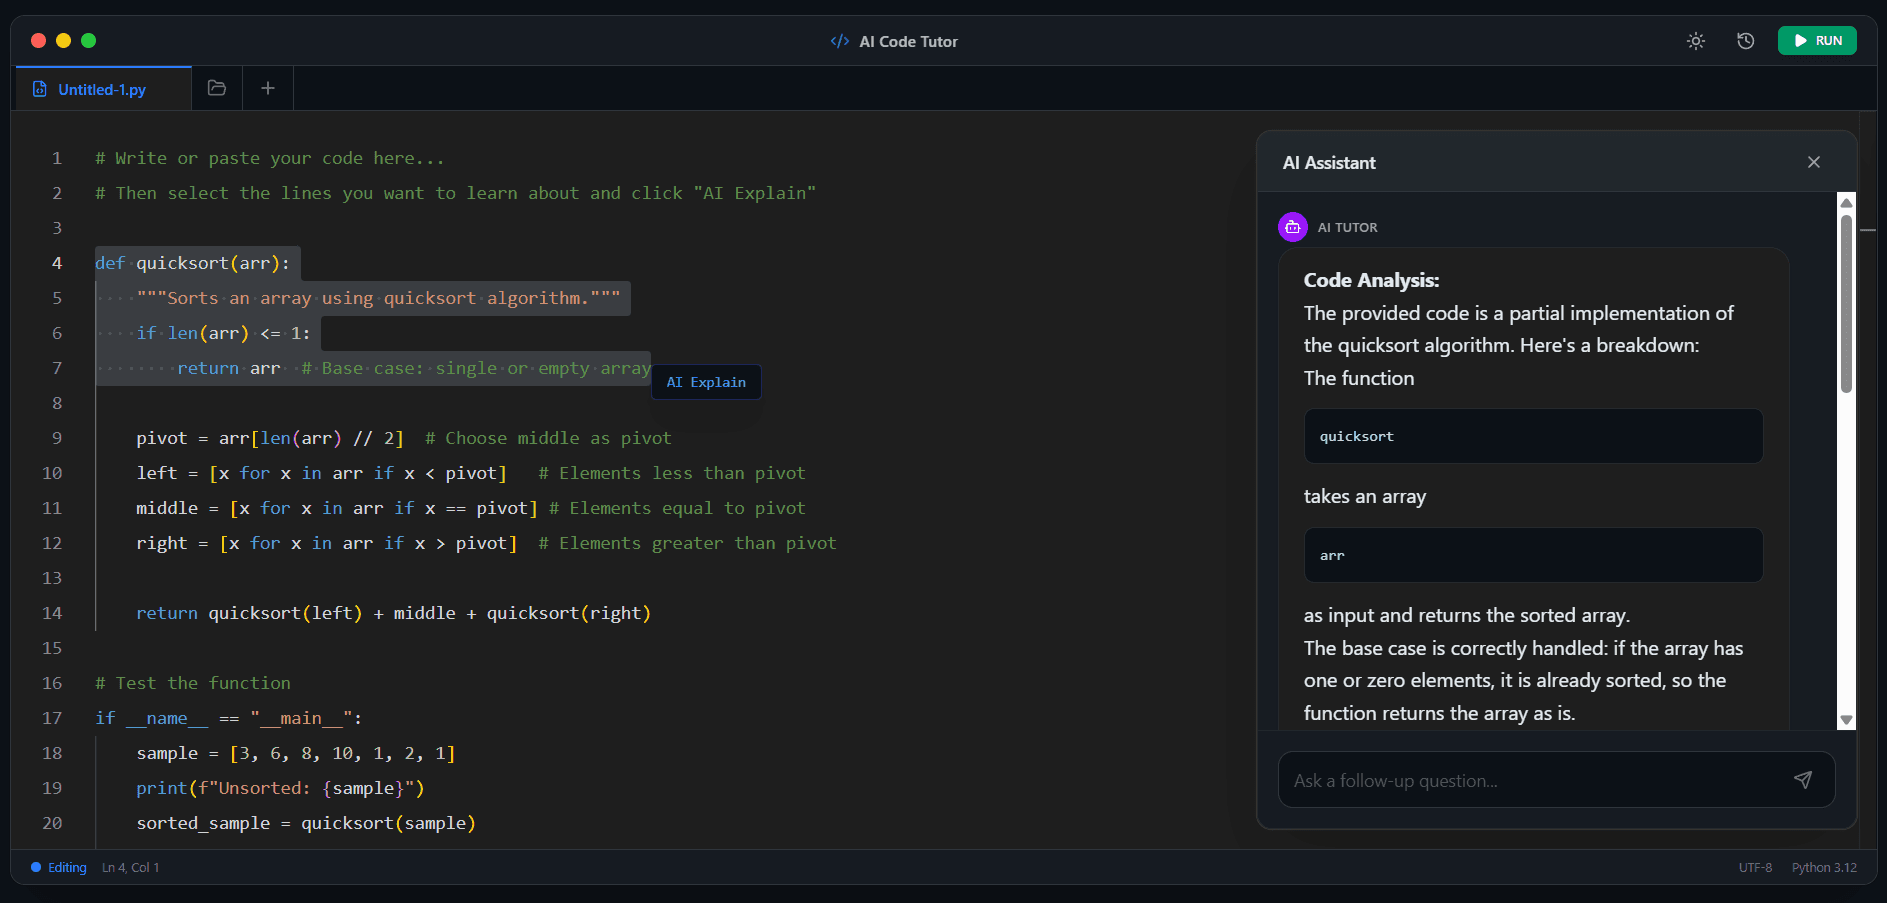Click the down arrow of the AI panel scrollbar
The image size is (1887, 903).
[x=1845, y=720]
